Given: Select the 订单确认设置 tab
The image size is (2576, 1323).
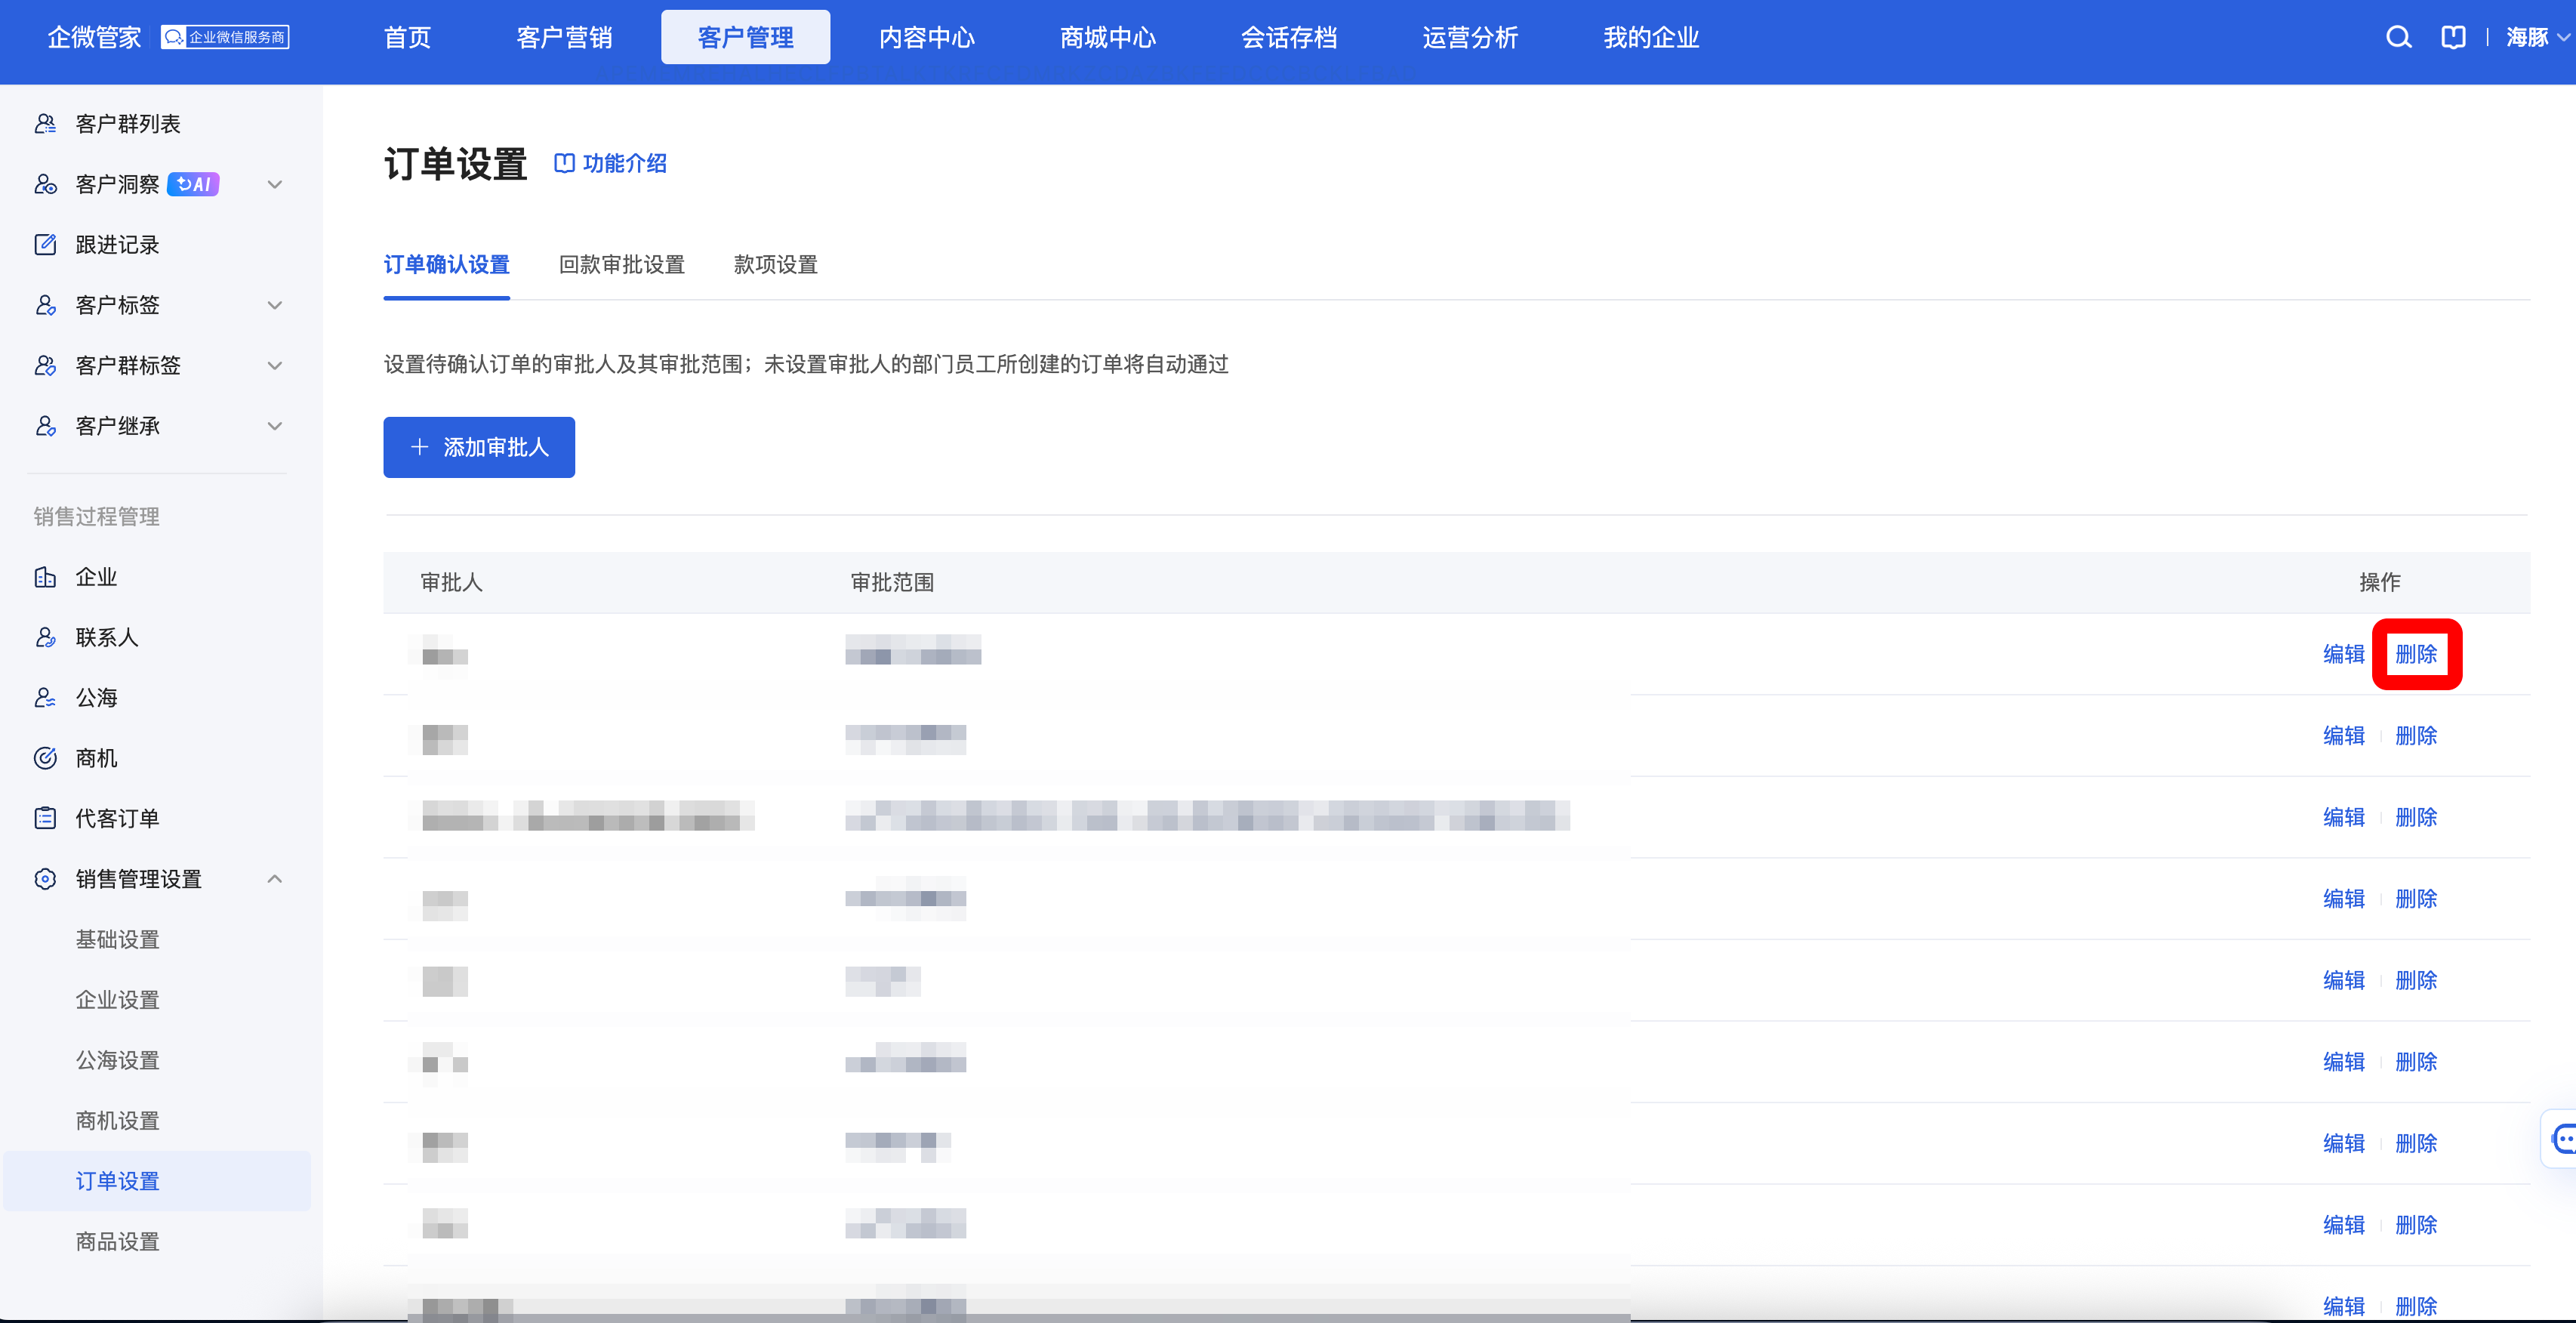Looking at the screenshot, I should (447, 265).
